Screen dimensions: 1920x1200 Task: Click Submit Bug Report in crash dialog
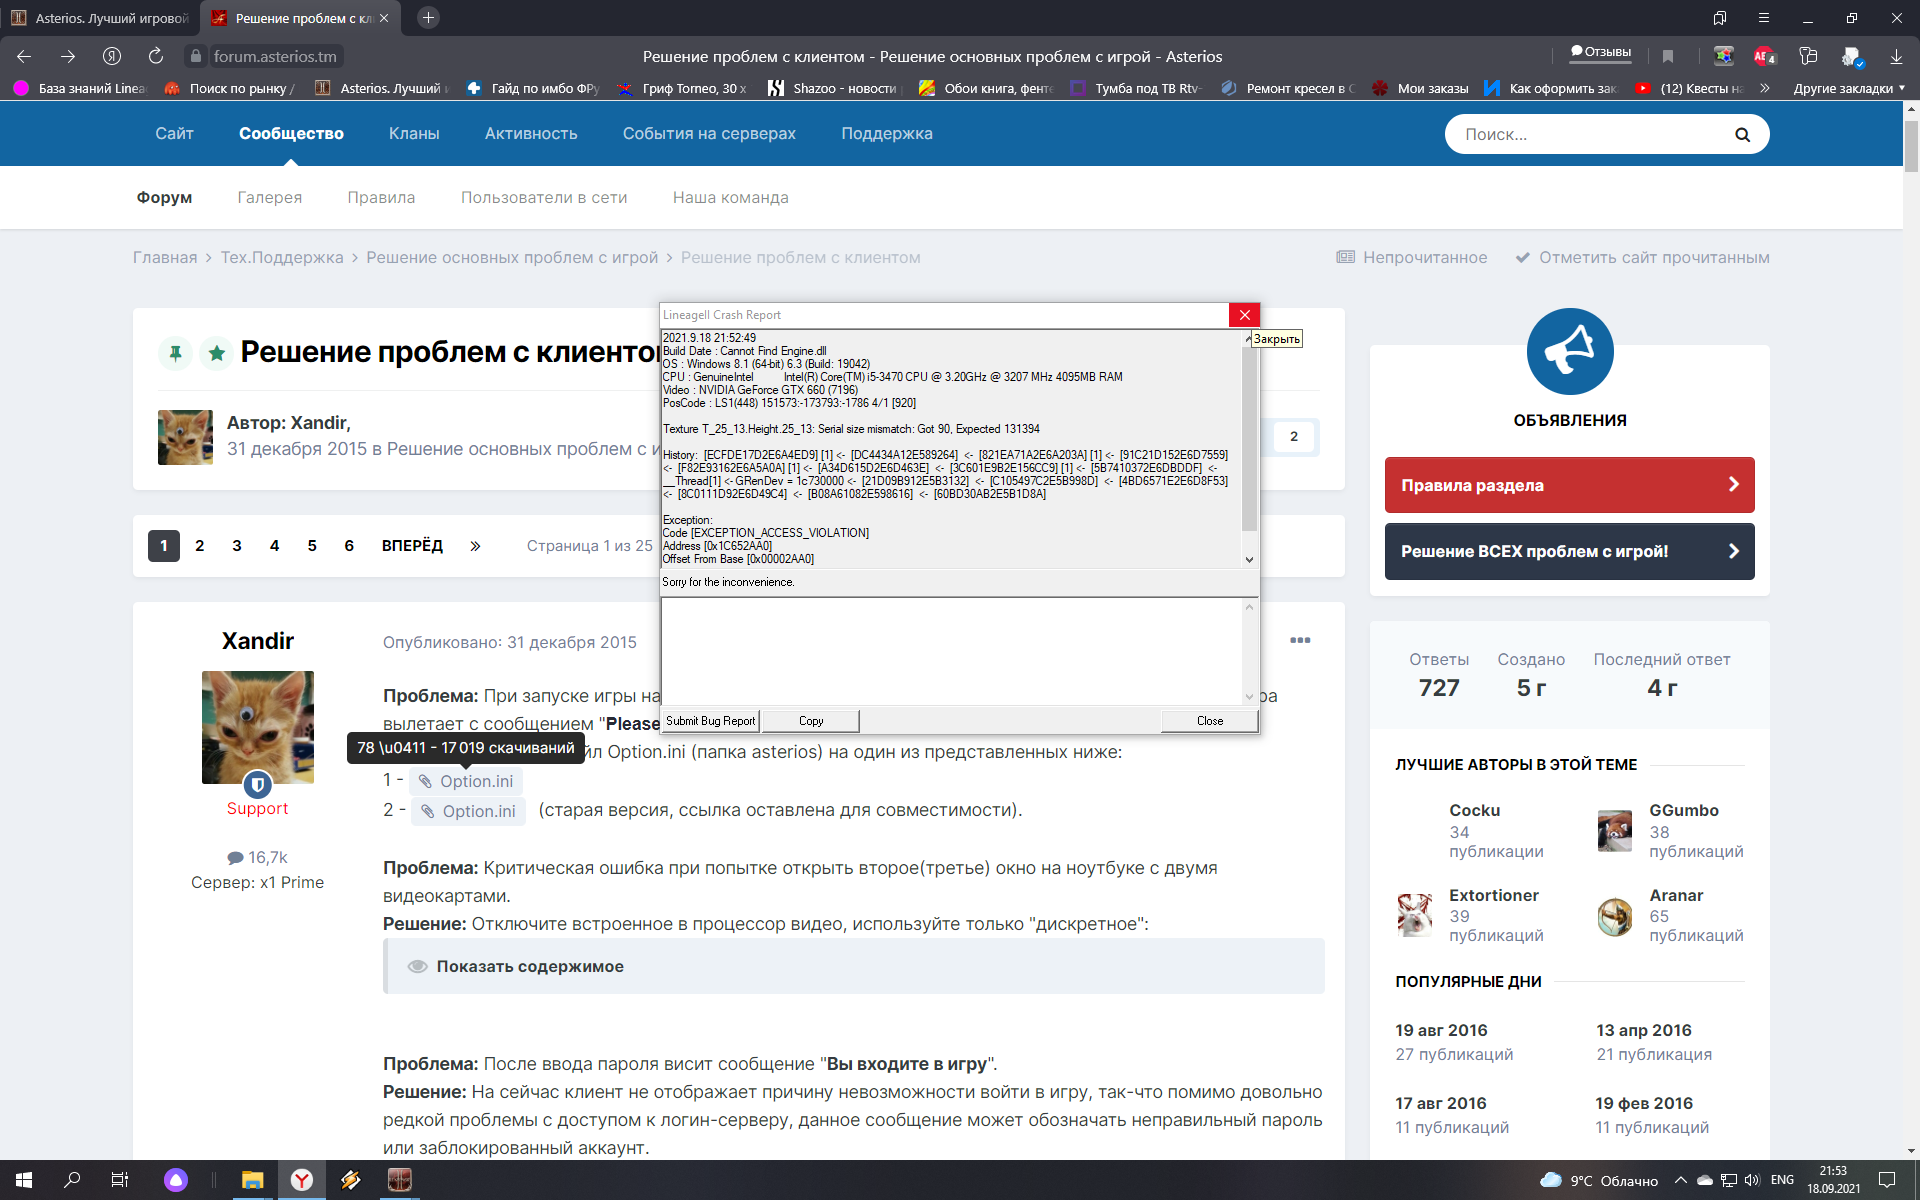pos(710,721)
